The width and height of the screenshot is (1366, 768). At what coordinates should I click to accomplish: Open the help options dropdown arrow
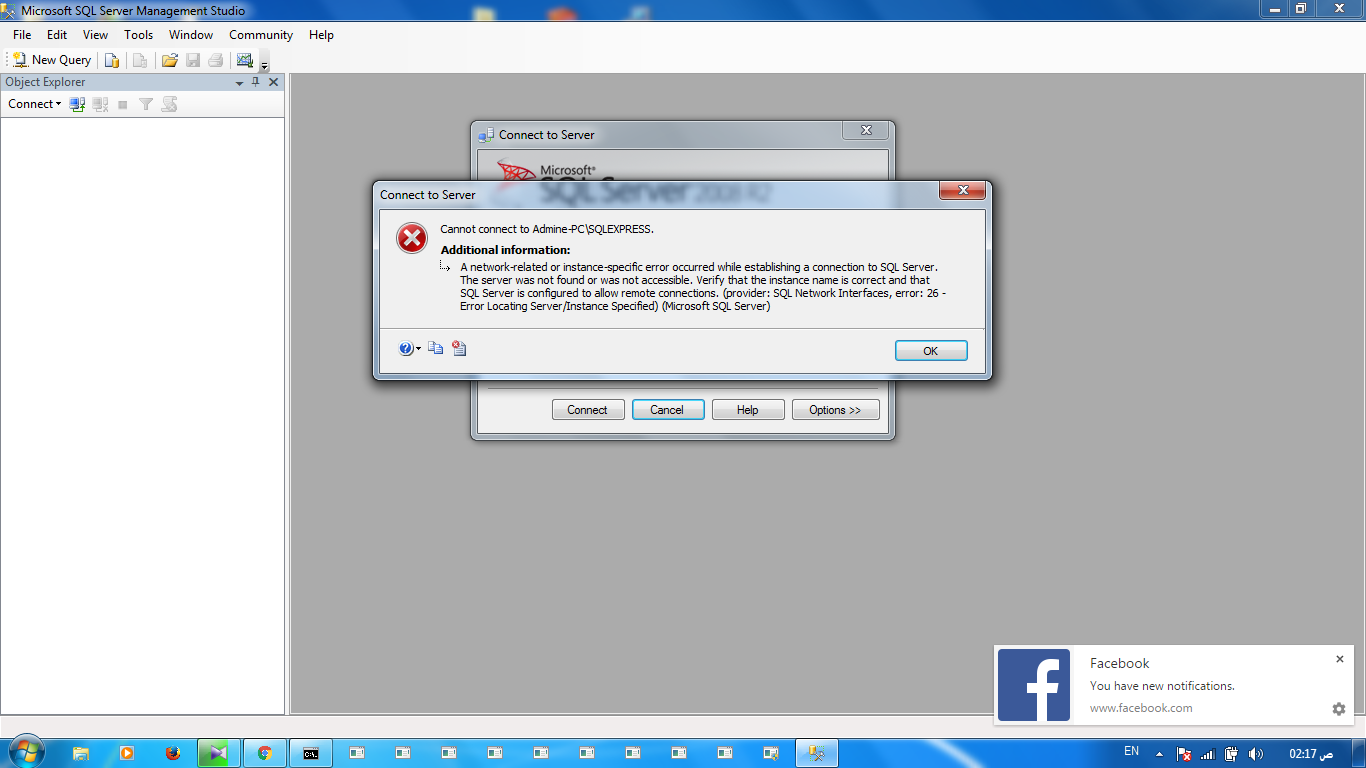click(418, 349)
